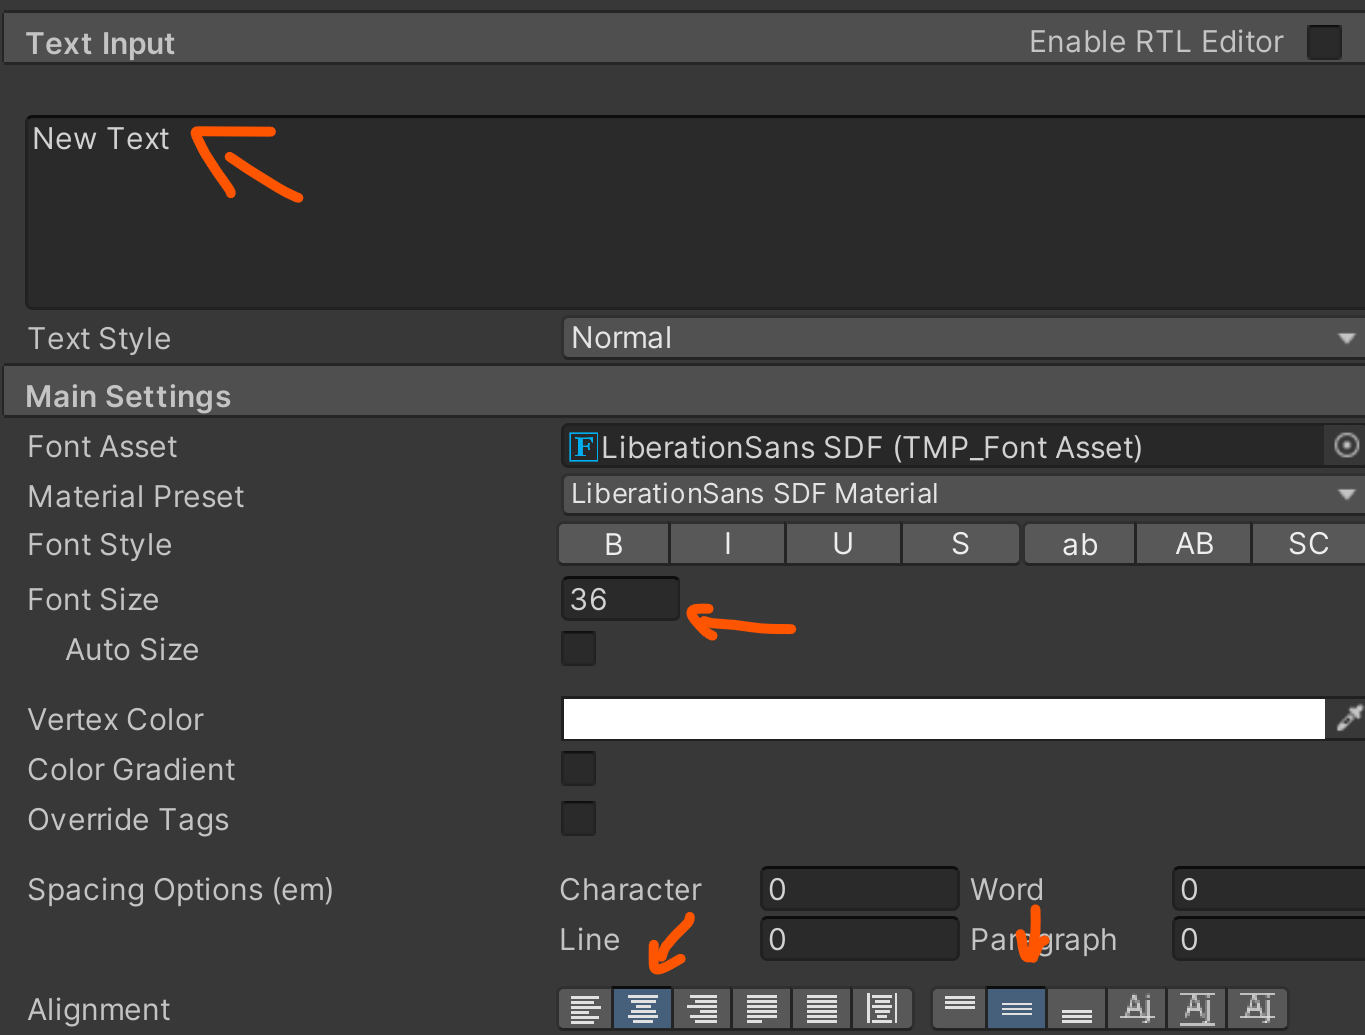Open Material Preset dropdown
The width and height of the screenshot is (1365, 1035).
point(963,494)
